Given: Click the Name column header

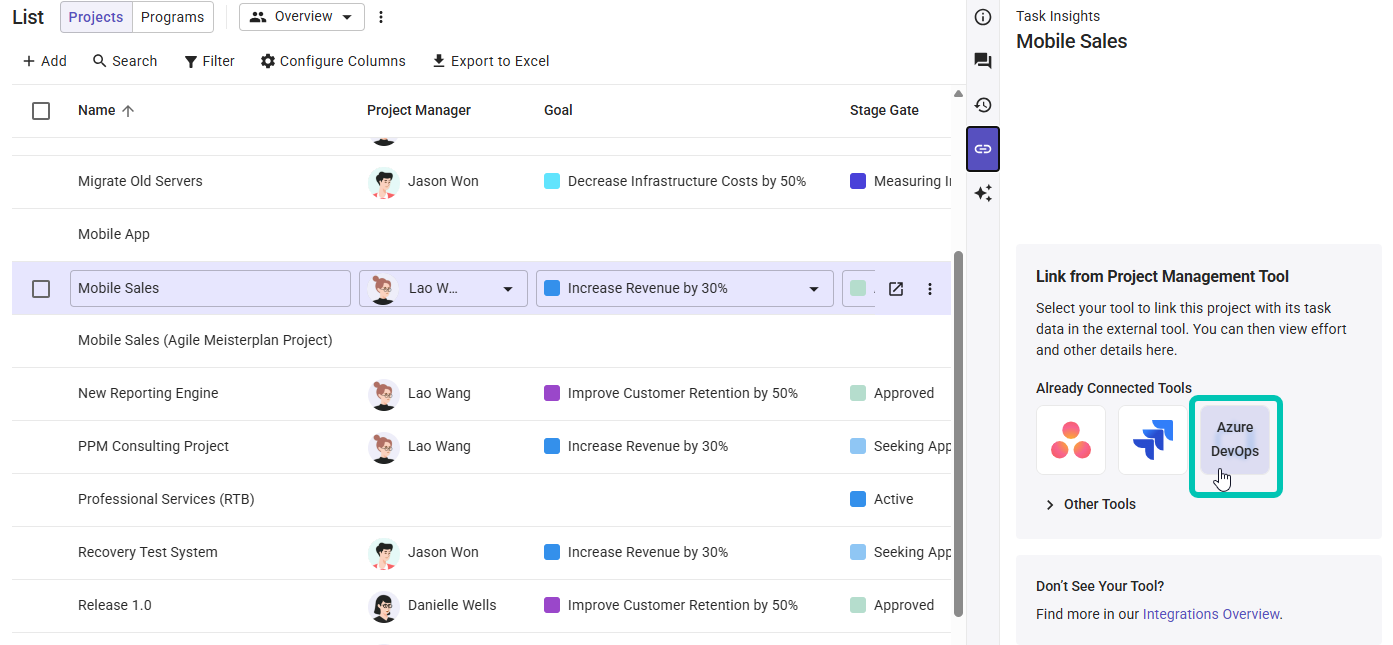Looking at the screenshot, I should [97, 111].
